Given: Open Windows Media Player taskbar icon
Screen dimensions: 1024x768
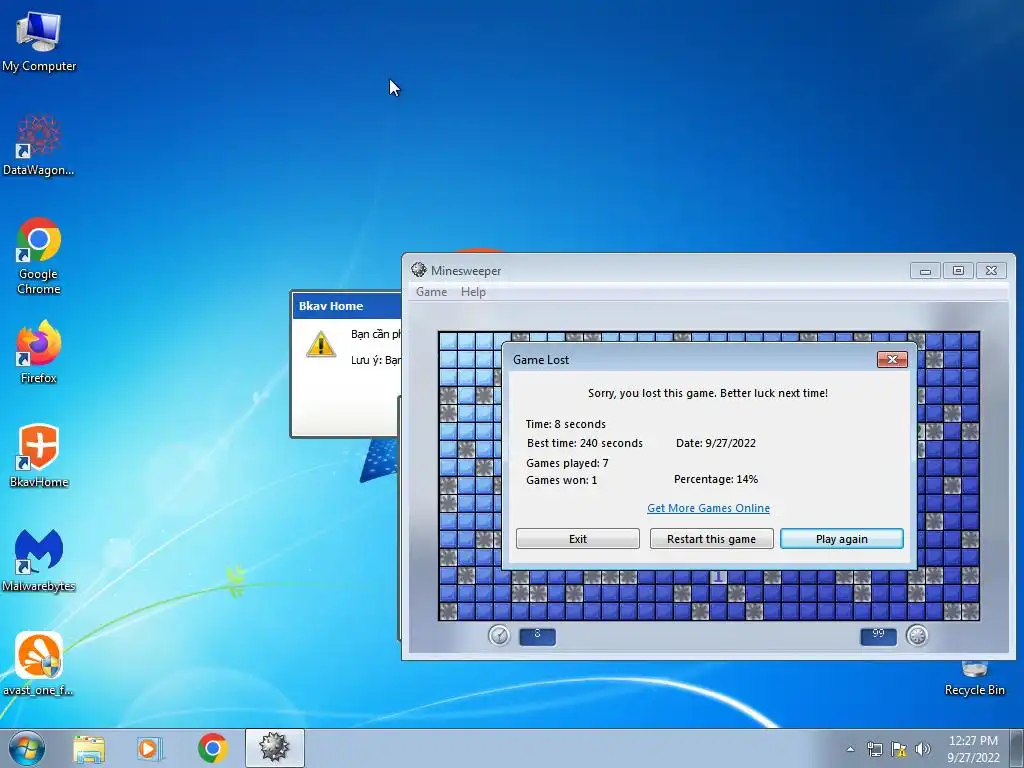Looking at the screenshot, I should [149, 748].
